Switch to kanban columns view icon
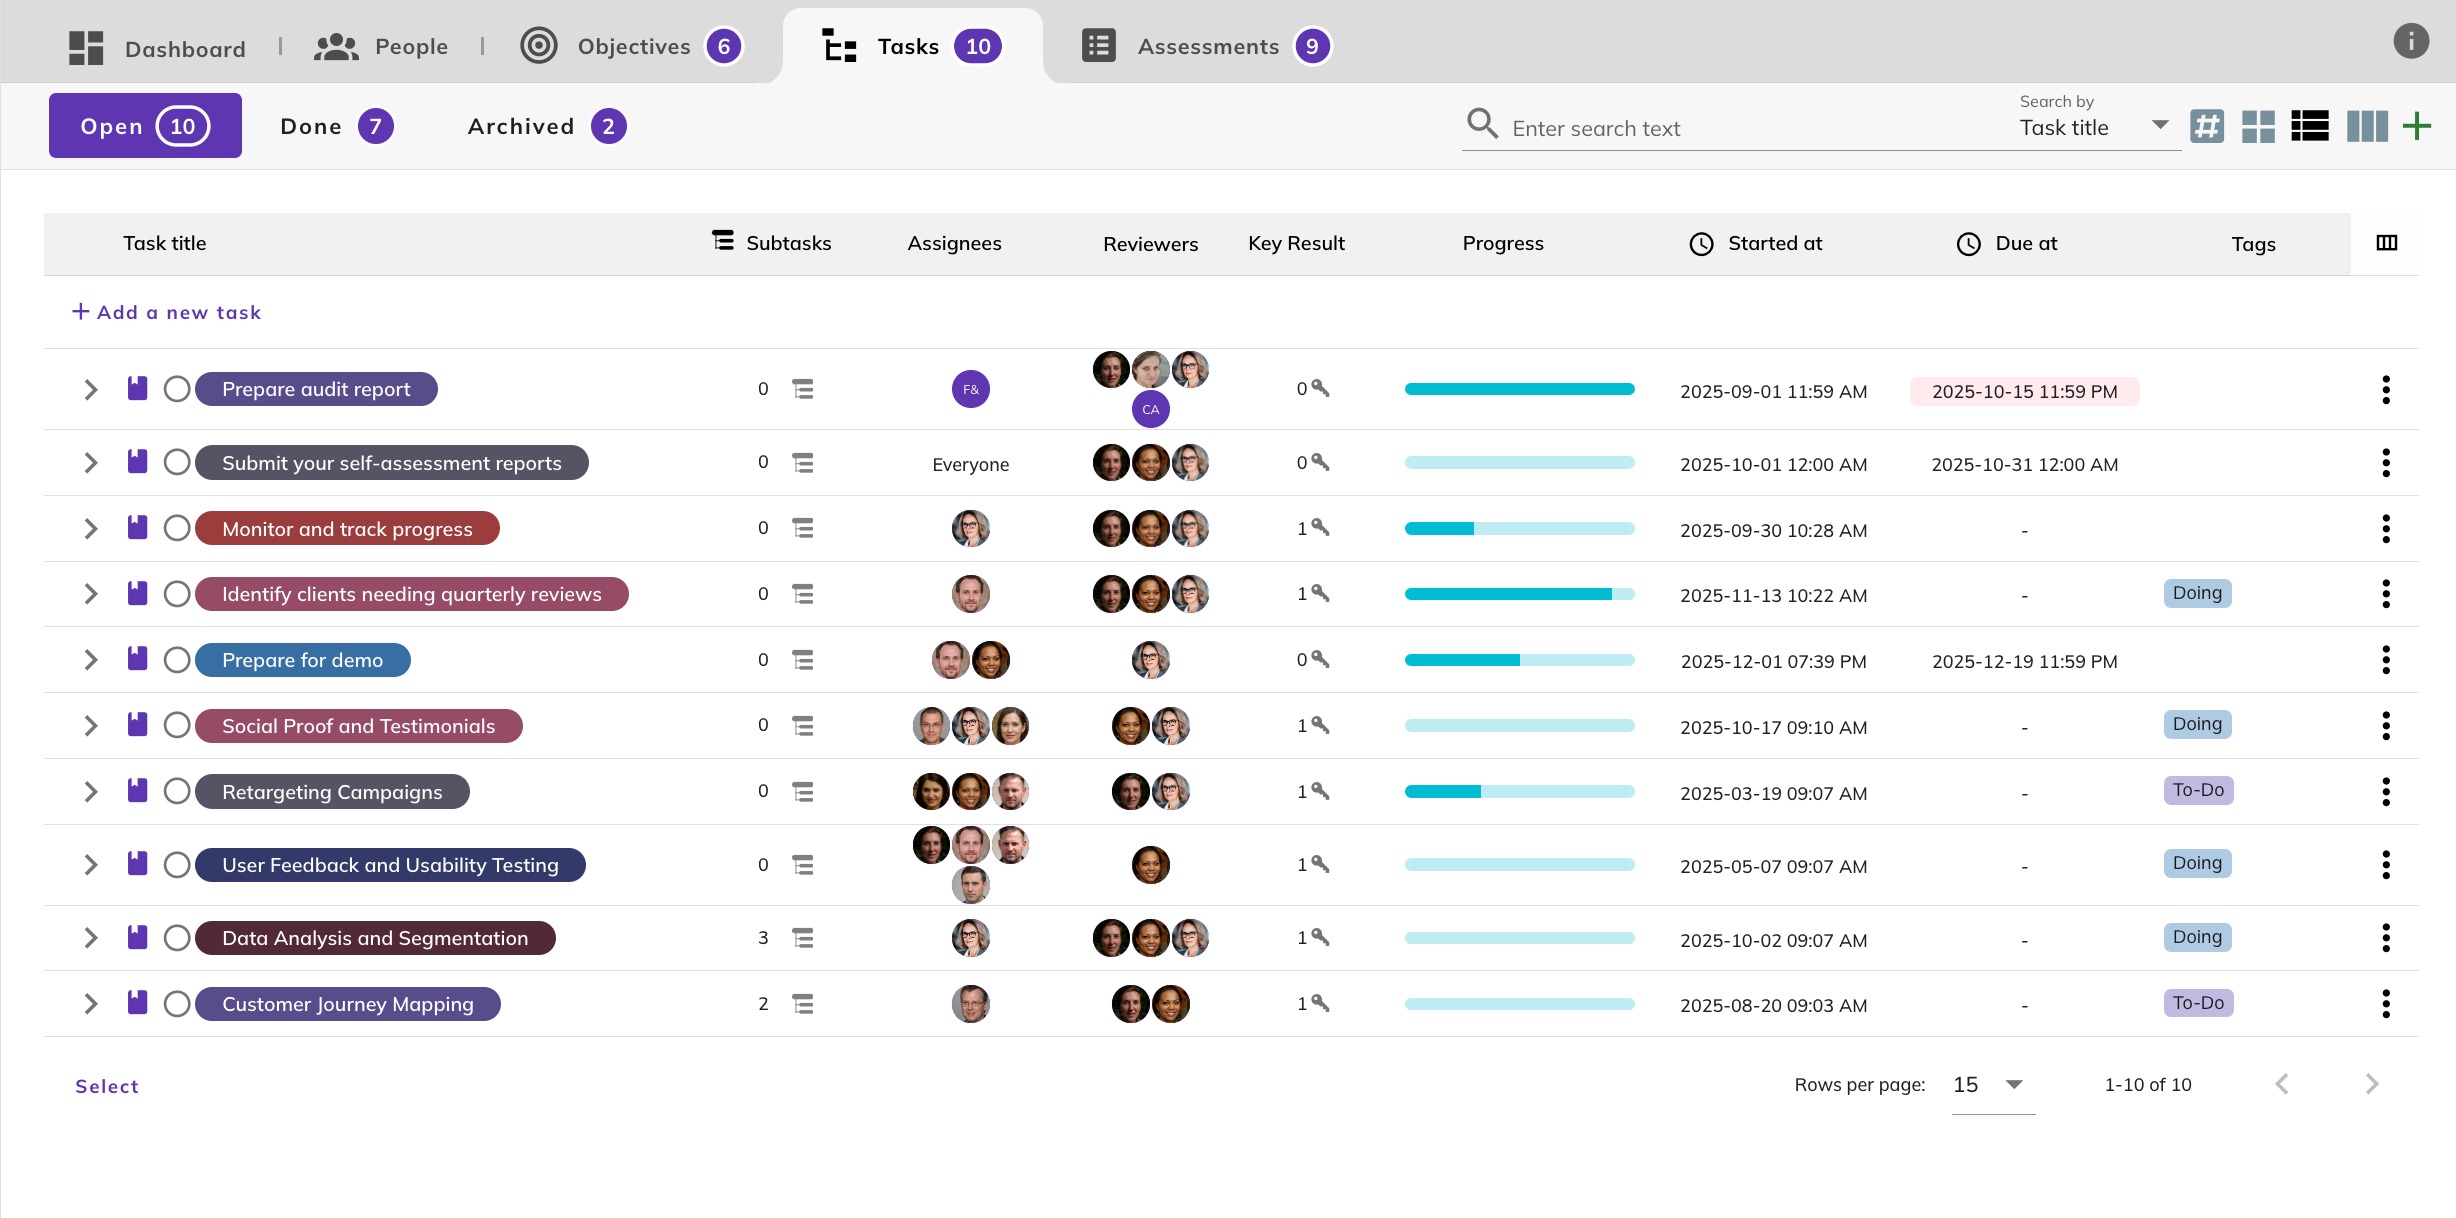Image resolution: width=2456 pixels, height=1218 pixels. point(2366,127)
